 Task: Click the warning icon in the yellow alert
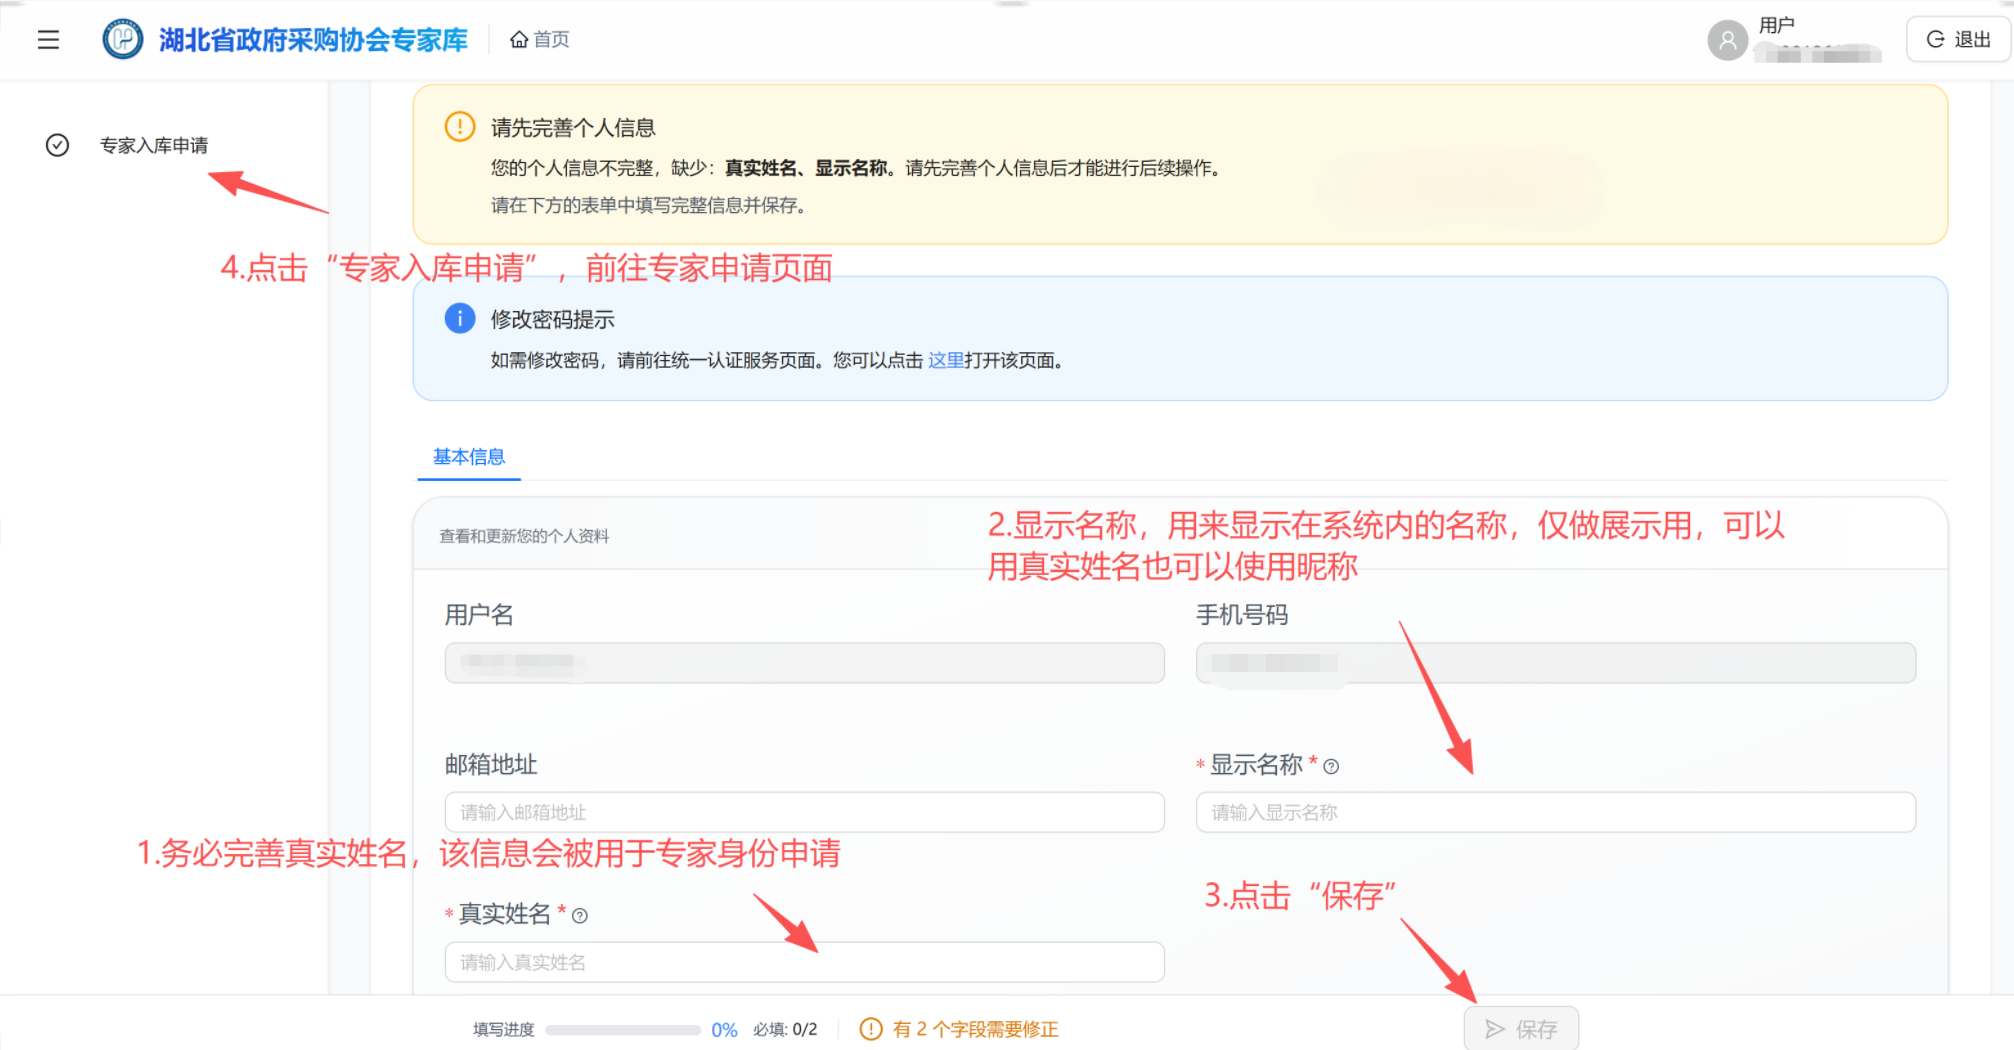pos(459,127)
